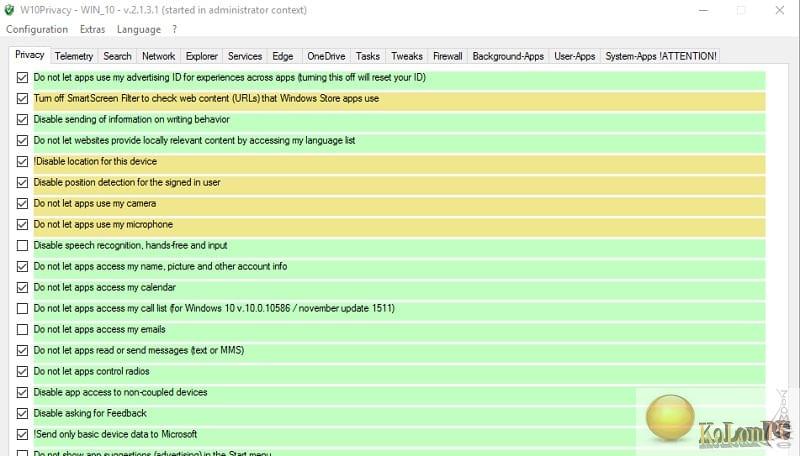Switch to the Edge tab
The width and height of the screenshot is (800, 456).
coord(283,56)
